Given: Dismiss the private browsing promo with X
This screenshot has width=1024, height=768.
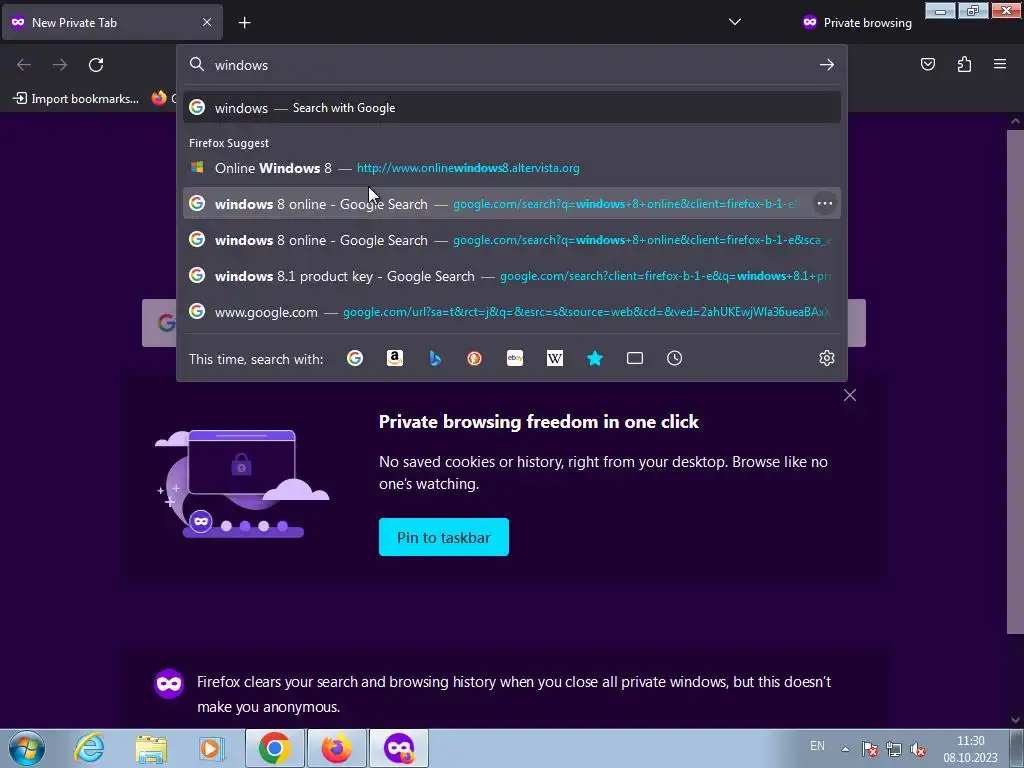Looking at the screenshot, I should 850,395.
